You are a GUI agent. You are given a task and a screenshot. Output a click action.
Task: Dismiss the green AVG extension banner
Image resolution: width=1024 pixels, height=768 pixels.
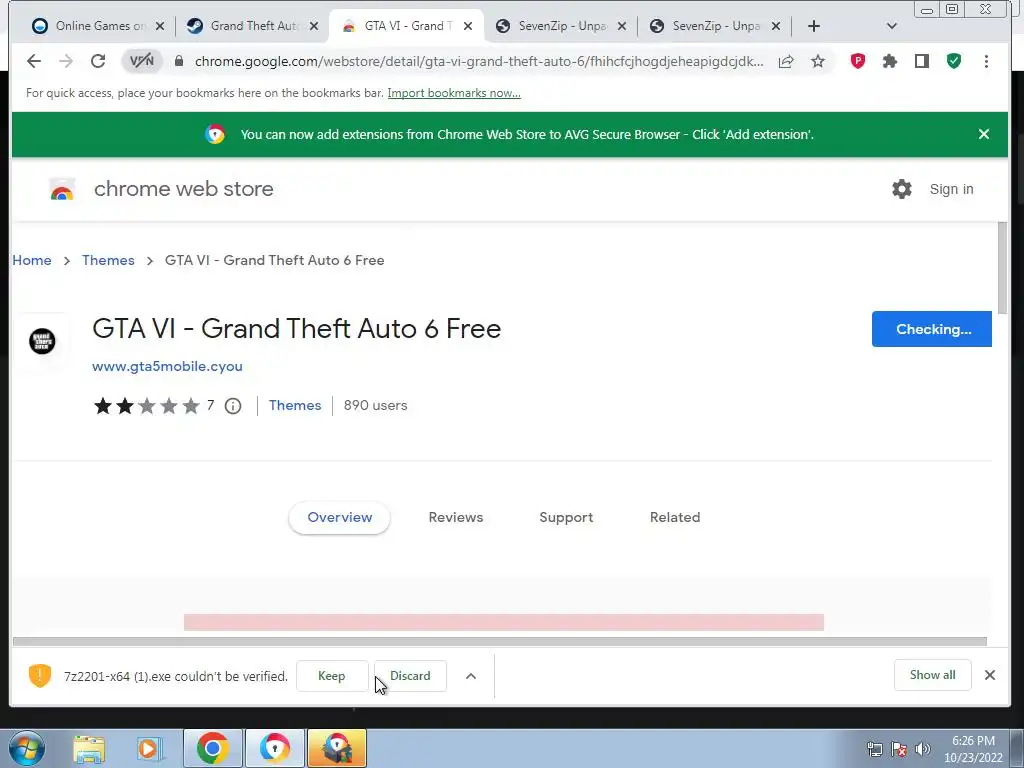(x=984, y=134)
